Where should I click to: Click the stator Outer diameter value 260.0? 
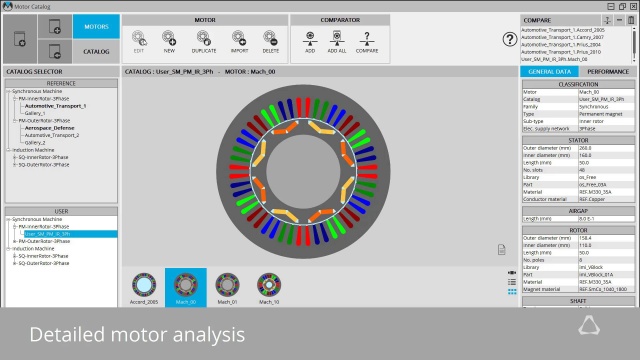coord(607,148)
